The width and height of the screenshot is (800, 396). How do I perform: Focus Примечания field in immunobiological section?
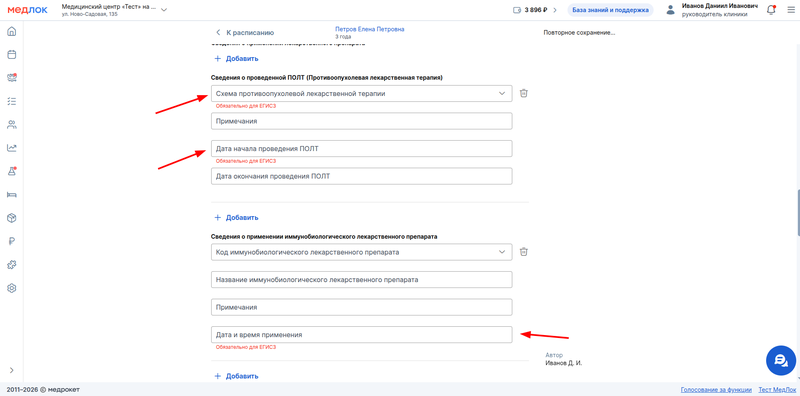click(361, 307)
